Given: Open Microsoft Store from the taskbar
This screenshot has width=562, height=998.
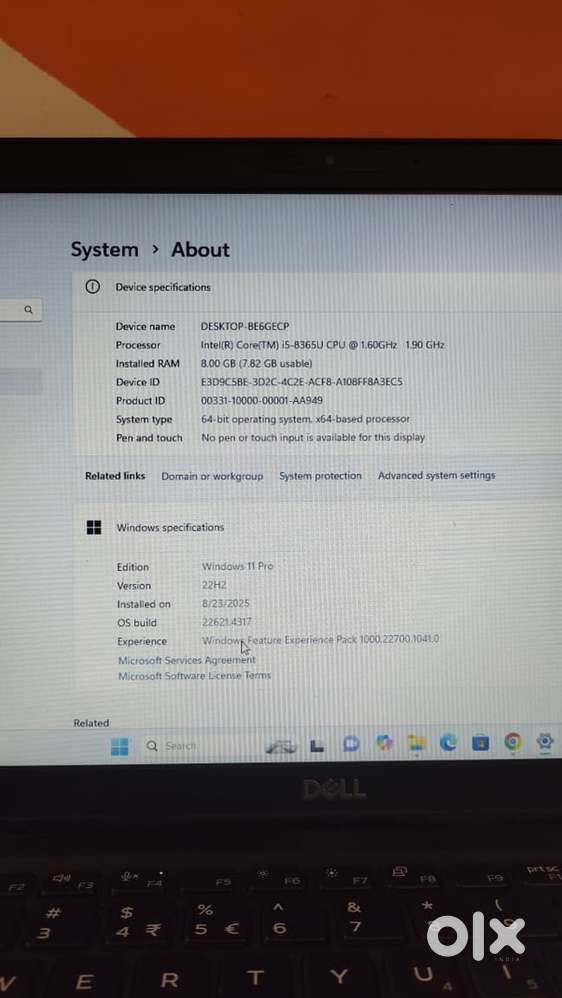Looking at the screenshot, I should (x=481, y=742).
